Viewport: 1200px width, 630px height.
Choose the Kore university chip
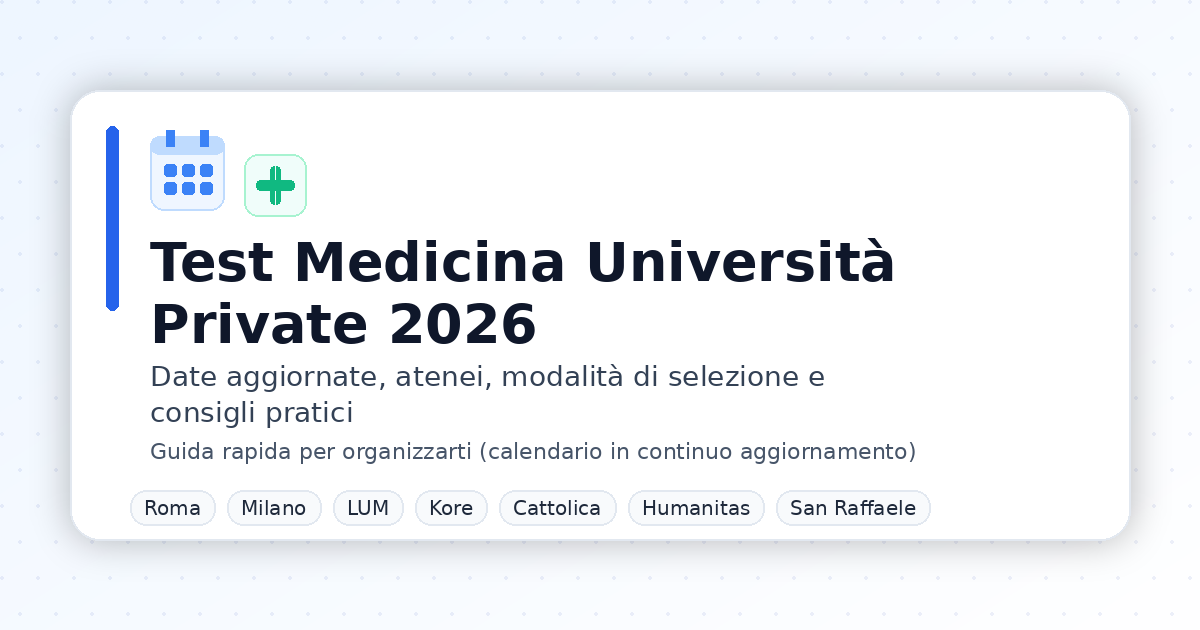pyautogui.click(x=451, y=508)
